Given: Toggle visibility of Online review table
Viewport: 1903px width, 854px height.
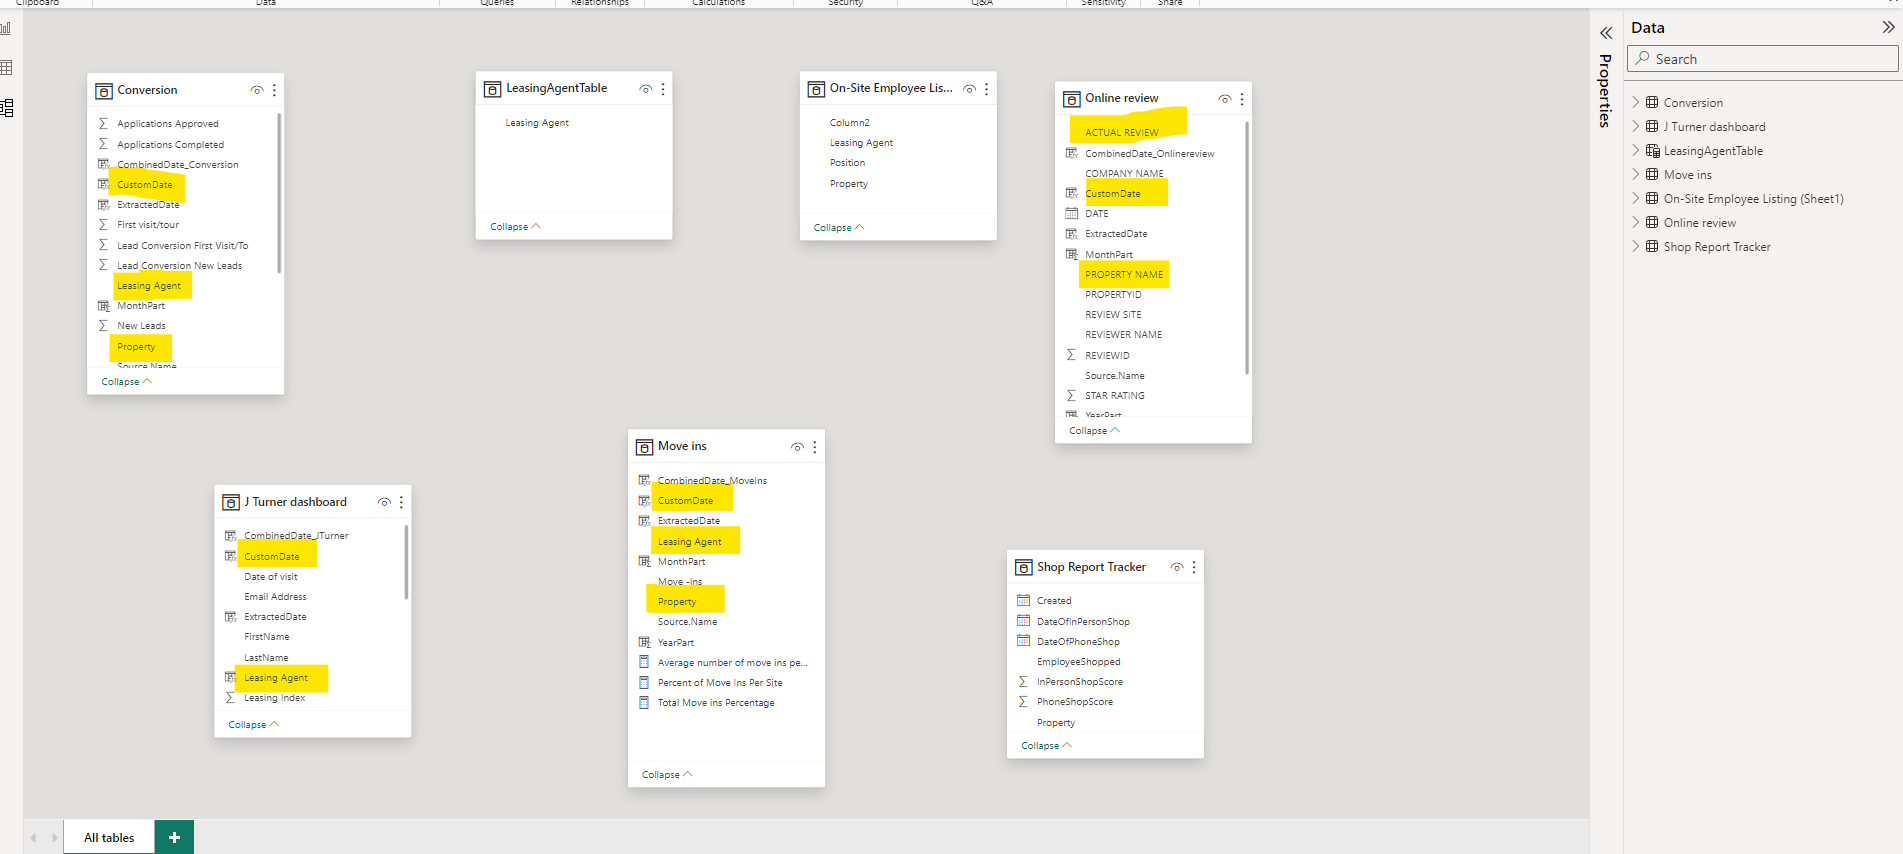Looking at the screenshot, I should point(1225,99).
